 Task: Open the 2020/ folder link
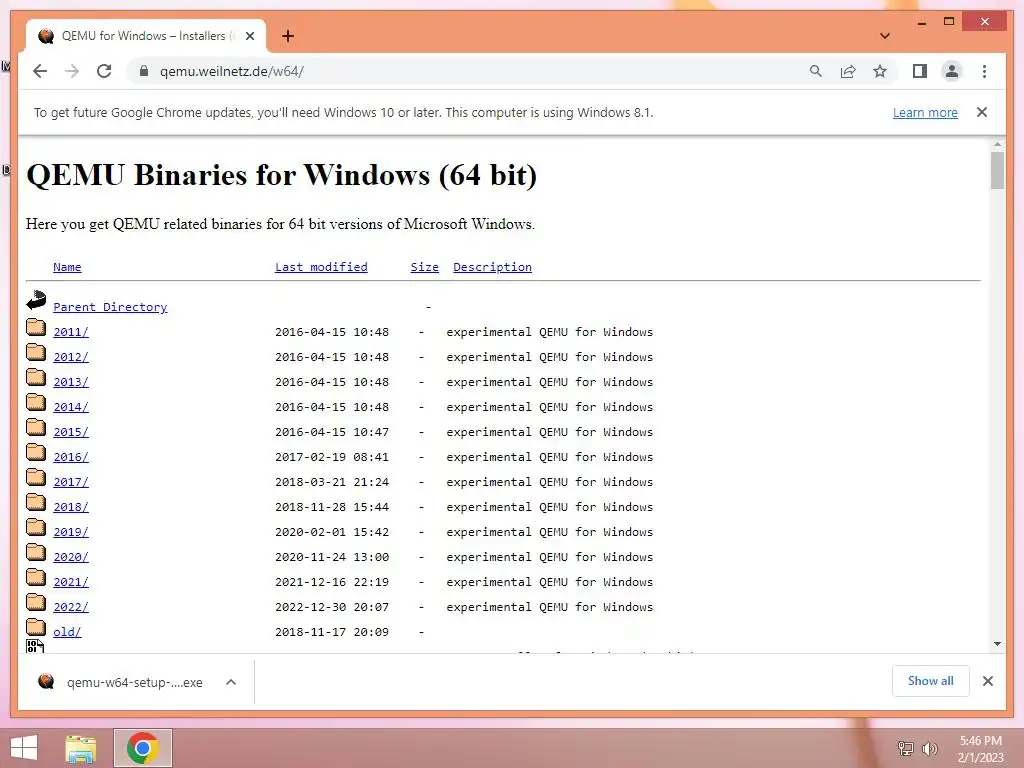[x=71, y=557]
